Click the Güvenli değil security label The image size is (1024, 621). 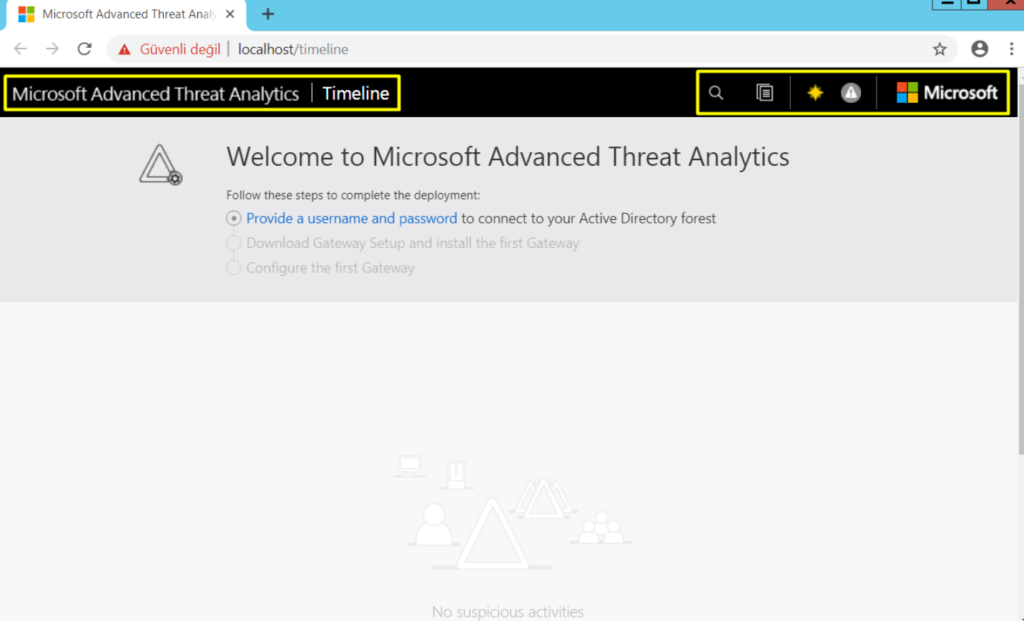(x=180, y=49)
